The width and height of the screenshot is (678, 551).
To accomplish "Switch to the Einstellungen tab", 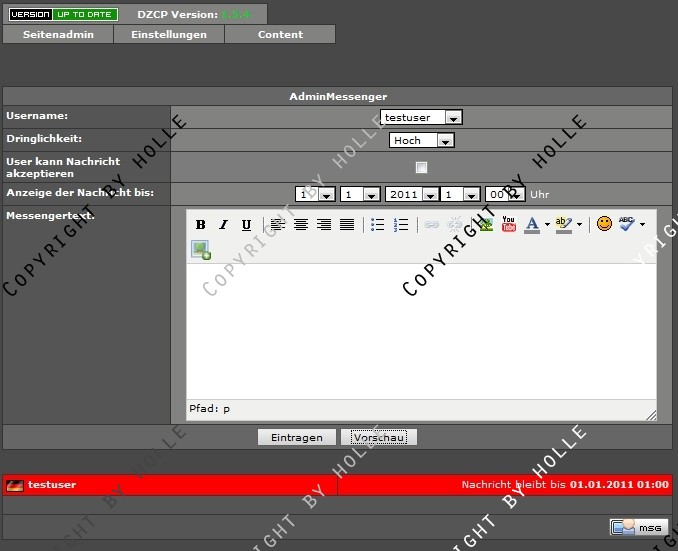I will [168, 34].
